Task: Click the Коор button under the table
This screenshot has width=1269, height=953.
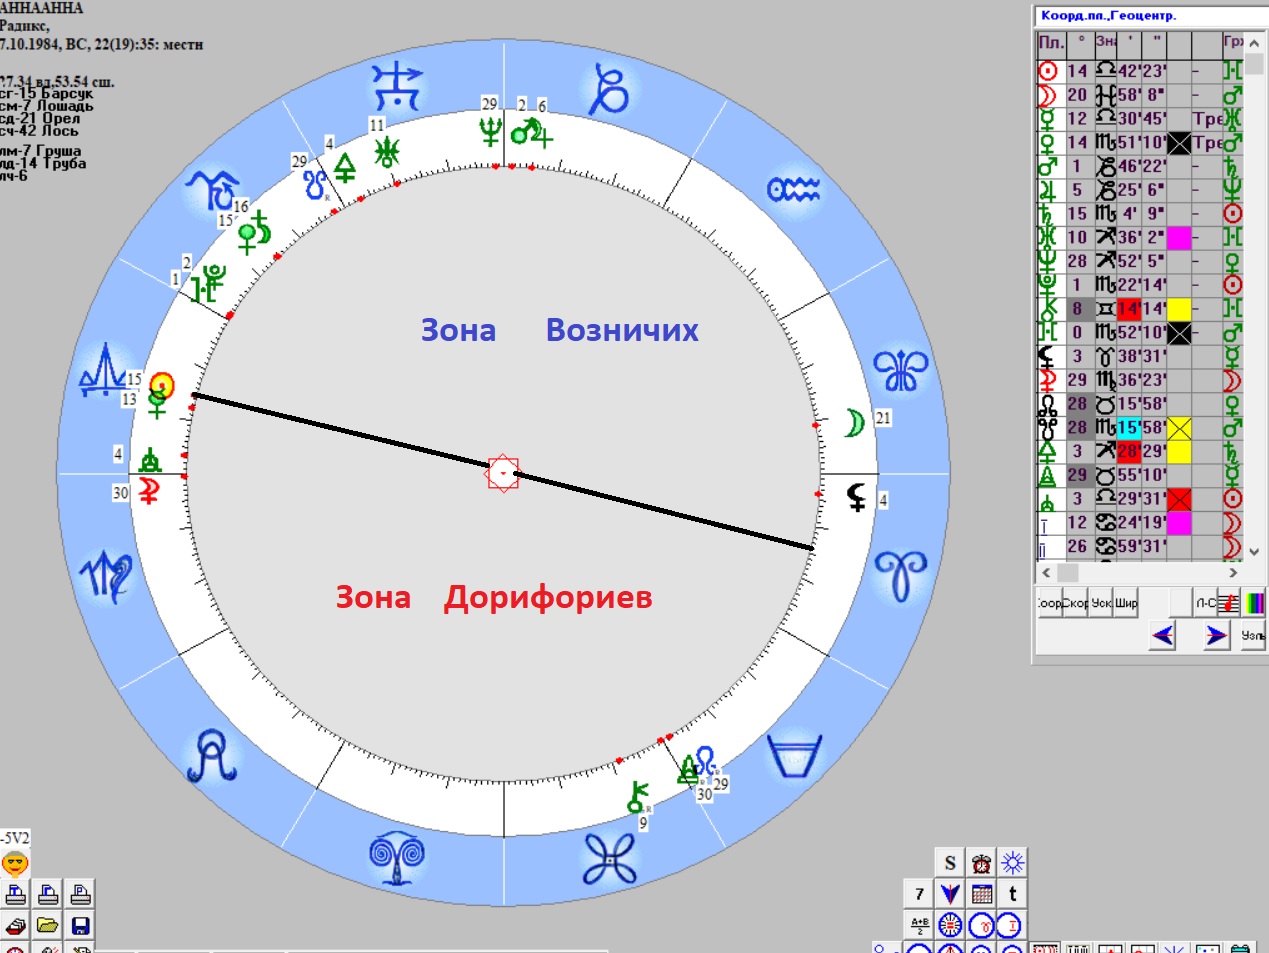Action: [x=1049, y=603]
